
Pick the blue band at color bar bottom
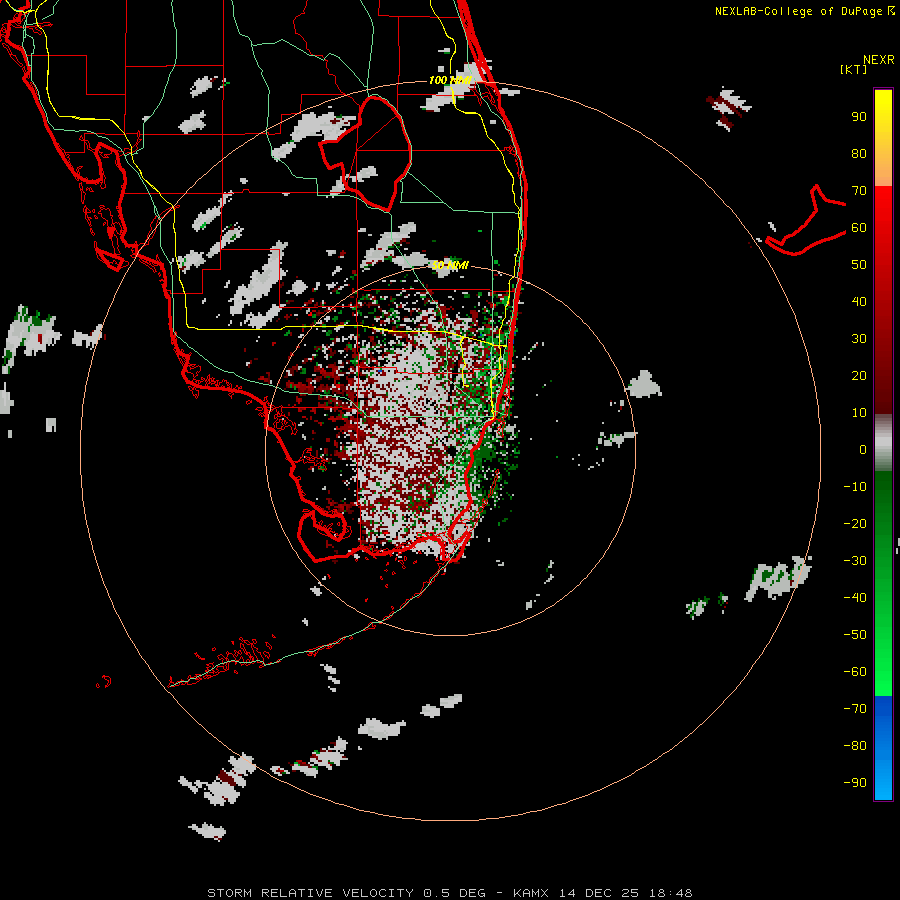tap(883, 747)
